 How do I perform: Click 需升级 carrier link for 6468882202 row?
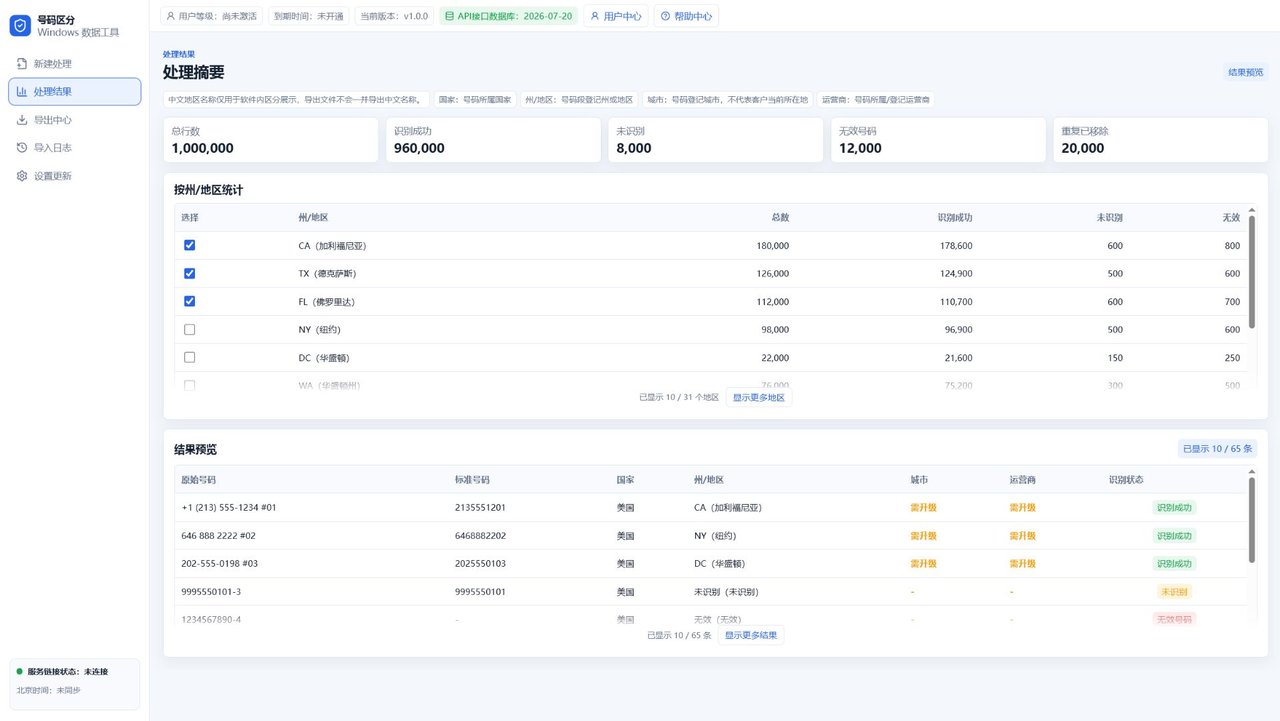(1023, 536)
